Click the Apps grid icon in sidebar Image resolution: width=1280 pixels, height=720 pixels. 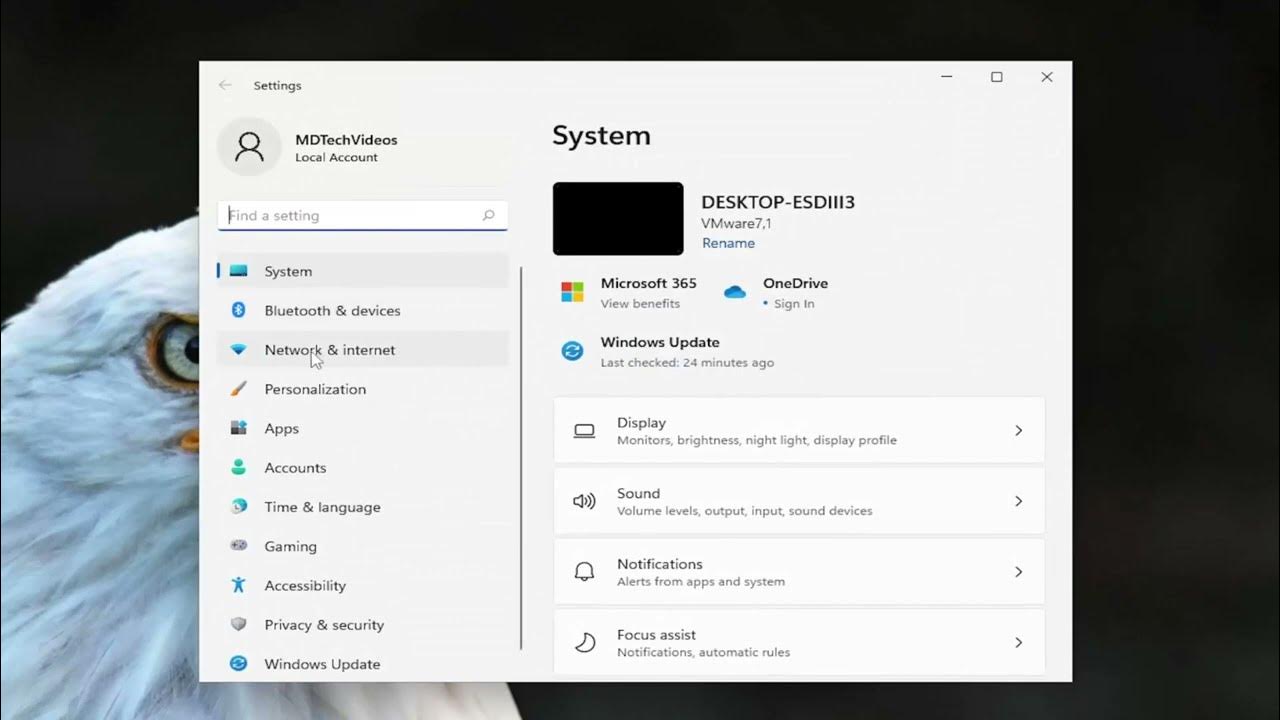[x=238, y=428]
